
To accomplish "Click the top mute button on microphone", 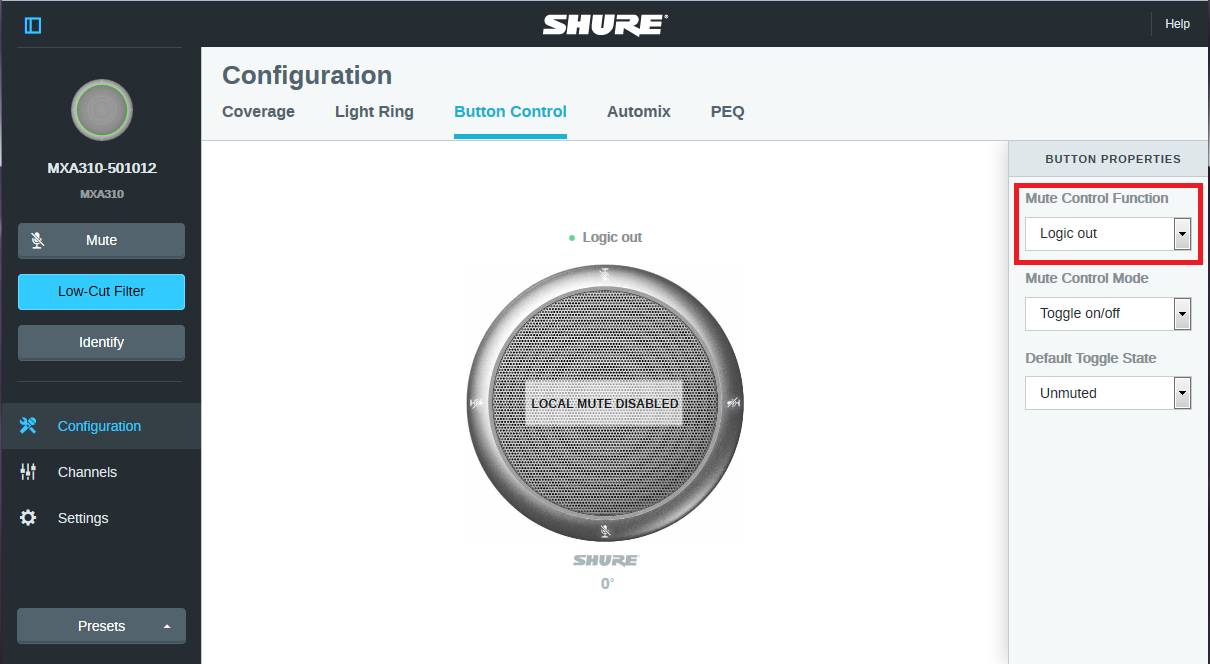I will tap(605, 273).
